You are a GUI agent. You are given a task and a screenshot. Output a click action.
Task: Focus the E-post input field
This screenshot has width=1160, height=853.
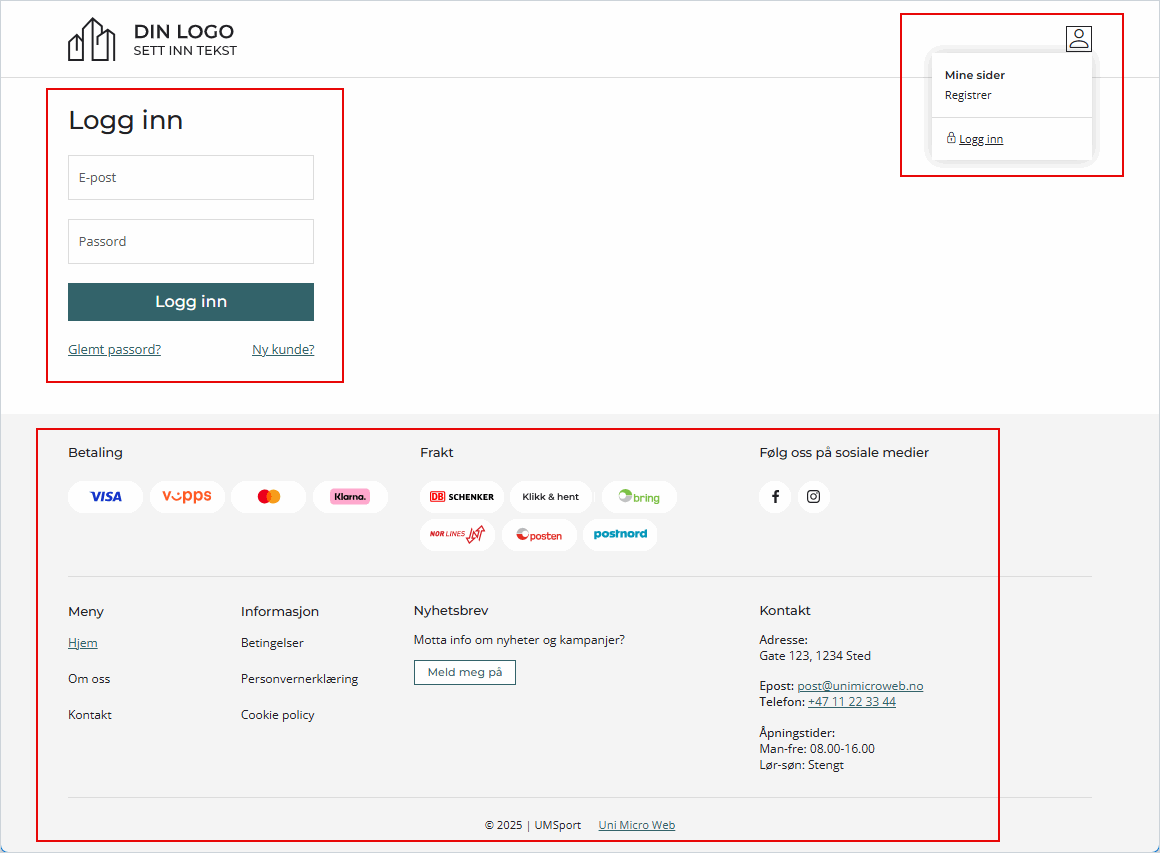click(x=191, y=178)
